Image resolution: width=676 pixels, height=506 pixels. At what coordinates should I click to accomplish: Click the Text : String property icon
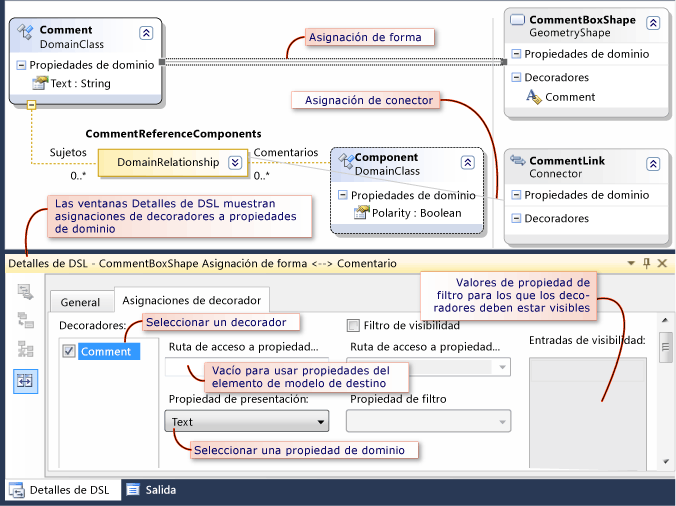coord(40,83)
